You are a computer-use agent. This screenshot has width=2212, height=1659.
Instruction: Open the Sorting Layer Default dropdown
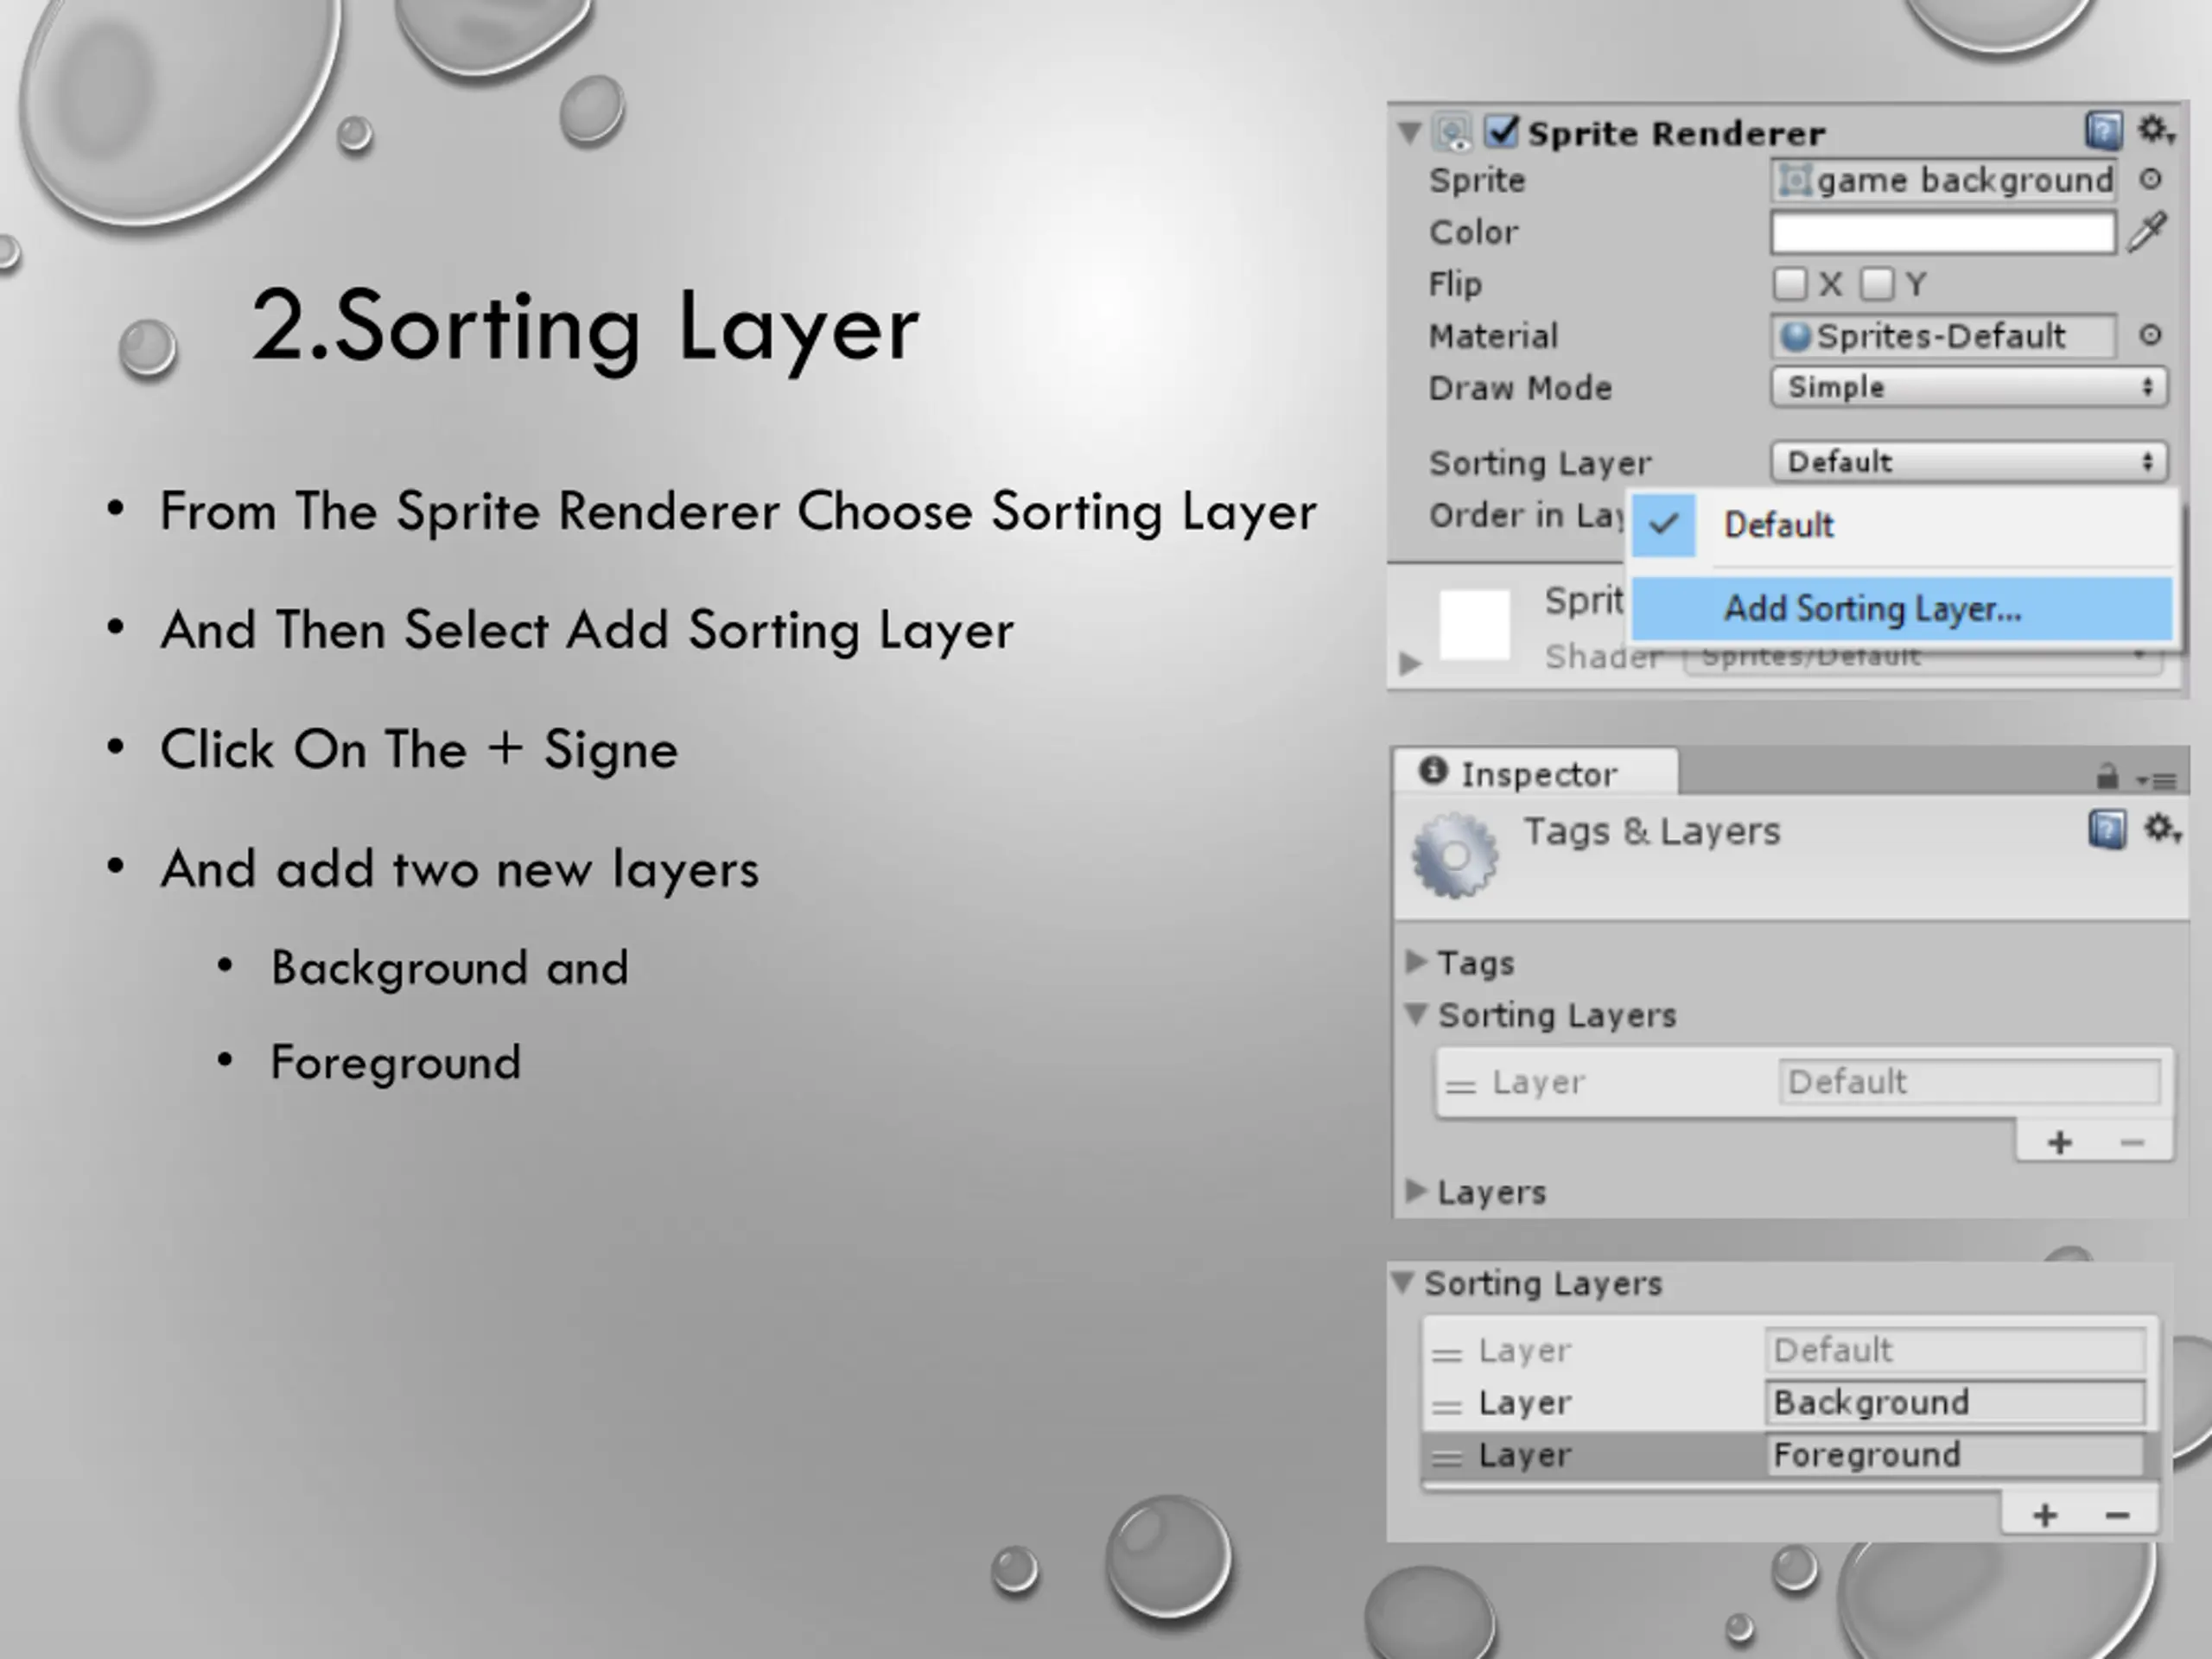(1968, 462)
